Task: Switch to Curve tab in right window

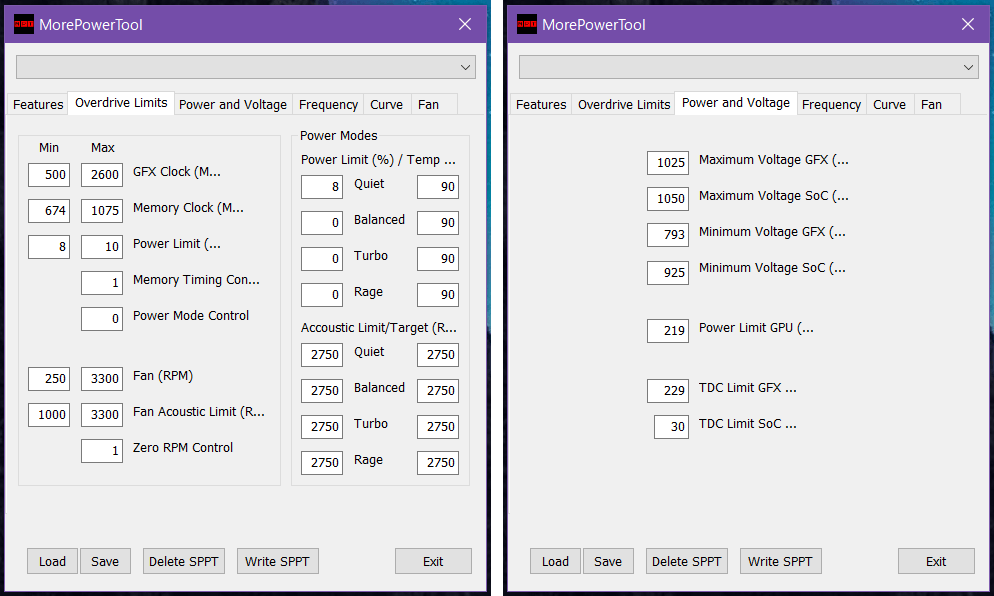Action: [889, 104]
